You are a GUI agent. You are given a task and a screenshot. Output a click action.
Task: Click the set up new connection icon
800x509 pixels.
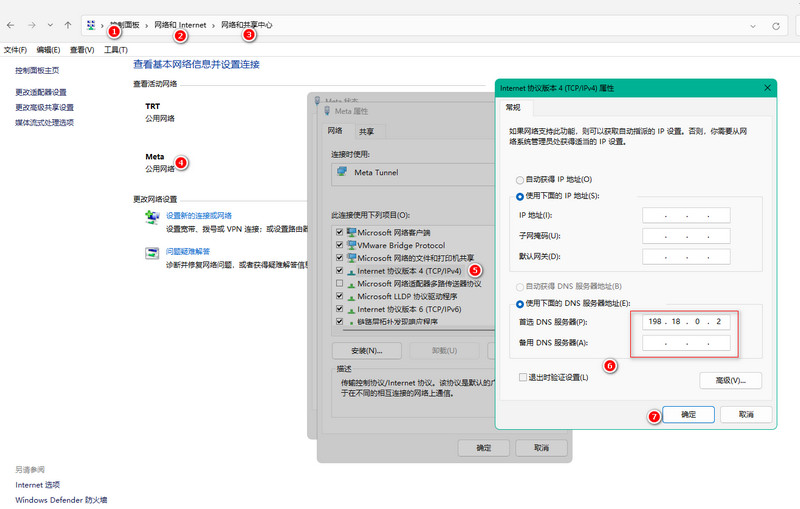click(x=151, y=217)
